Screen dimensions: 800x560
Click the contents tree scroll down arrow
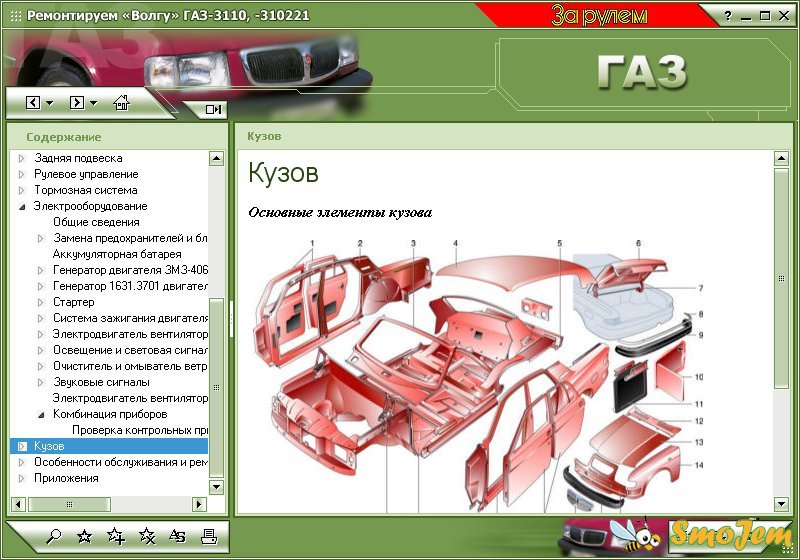tap(216, 487)
